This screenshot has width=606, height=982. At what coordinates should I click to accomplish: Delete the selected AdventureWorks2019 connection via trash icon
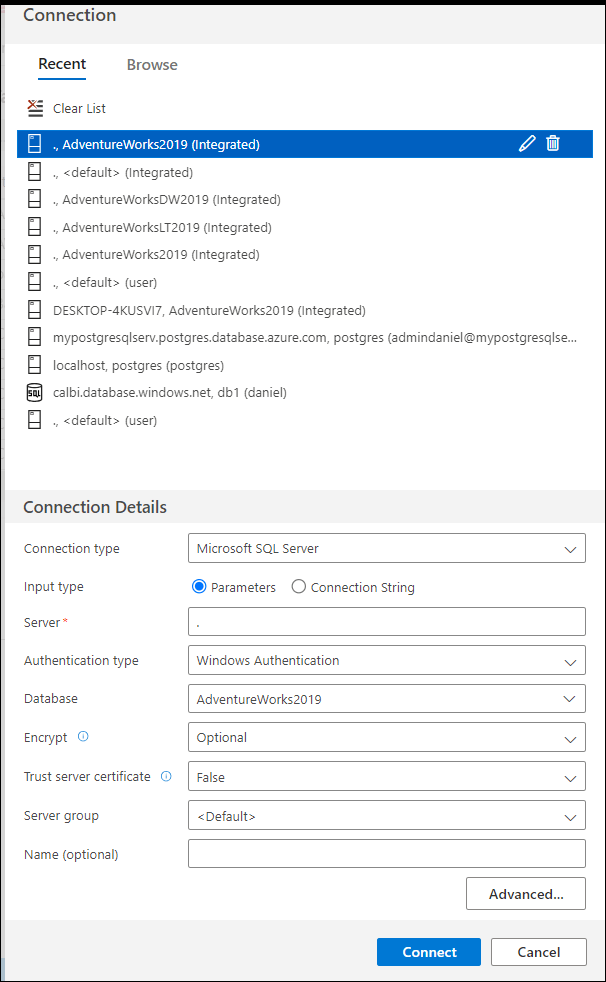(553, 144)
